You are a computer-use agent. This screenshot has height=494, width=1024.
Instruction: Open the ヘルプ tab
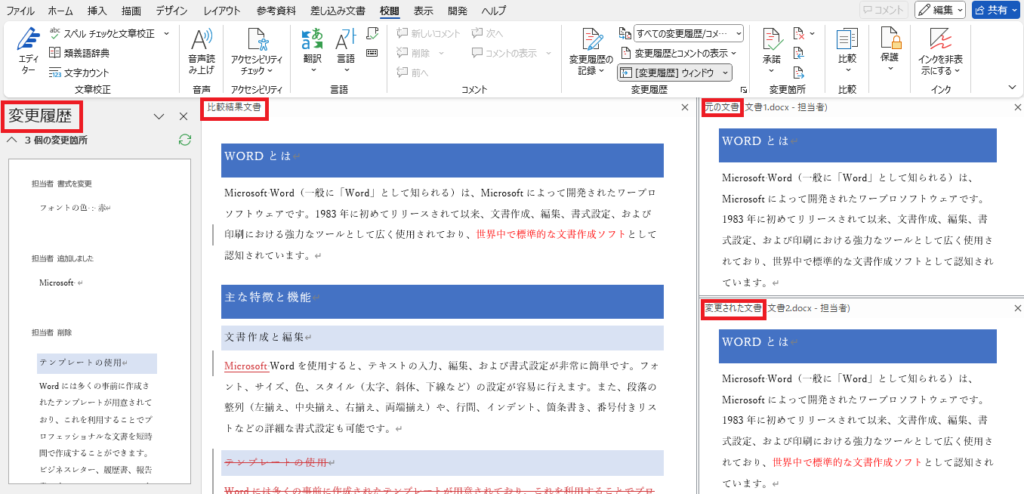point(493,11)
